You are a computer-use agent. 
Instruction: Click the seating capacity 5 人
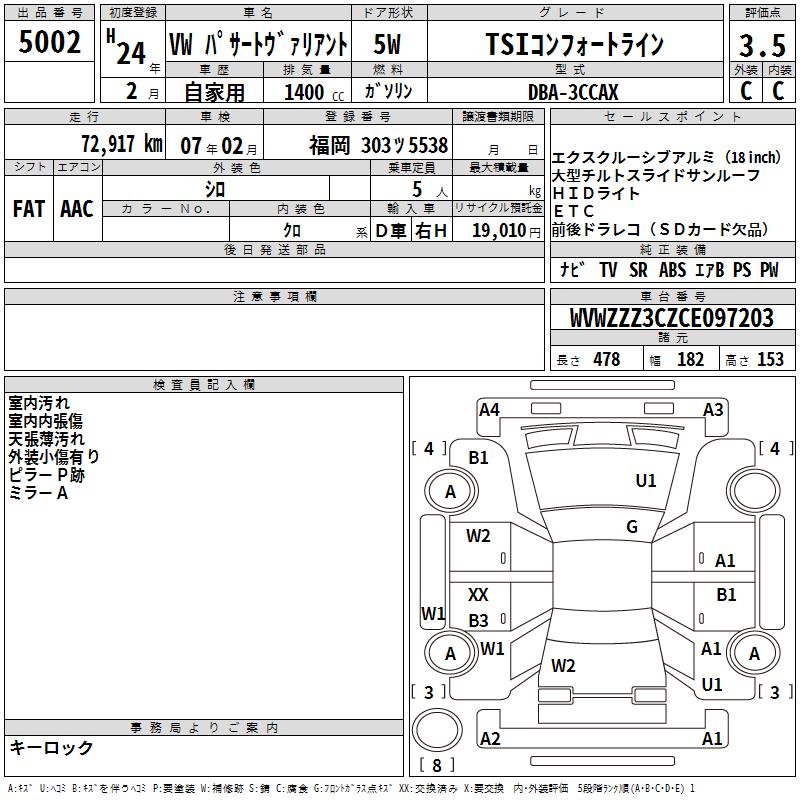pos(429,190)
